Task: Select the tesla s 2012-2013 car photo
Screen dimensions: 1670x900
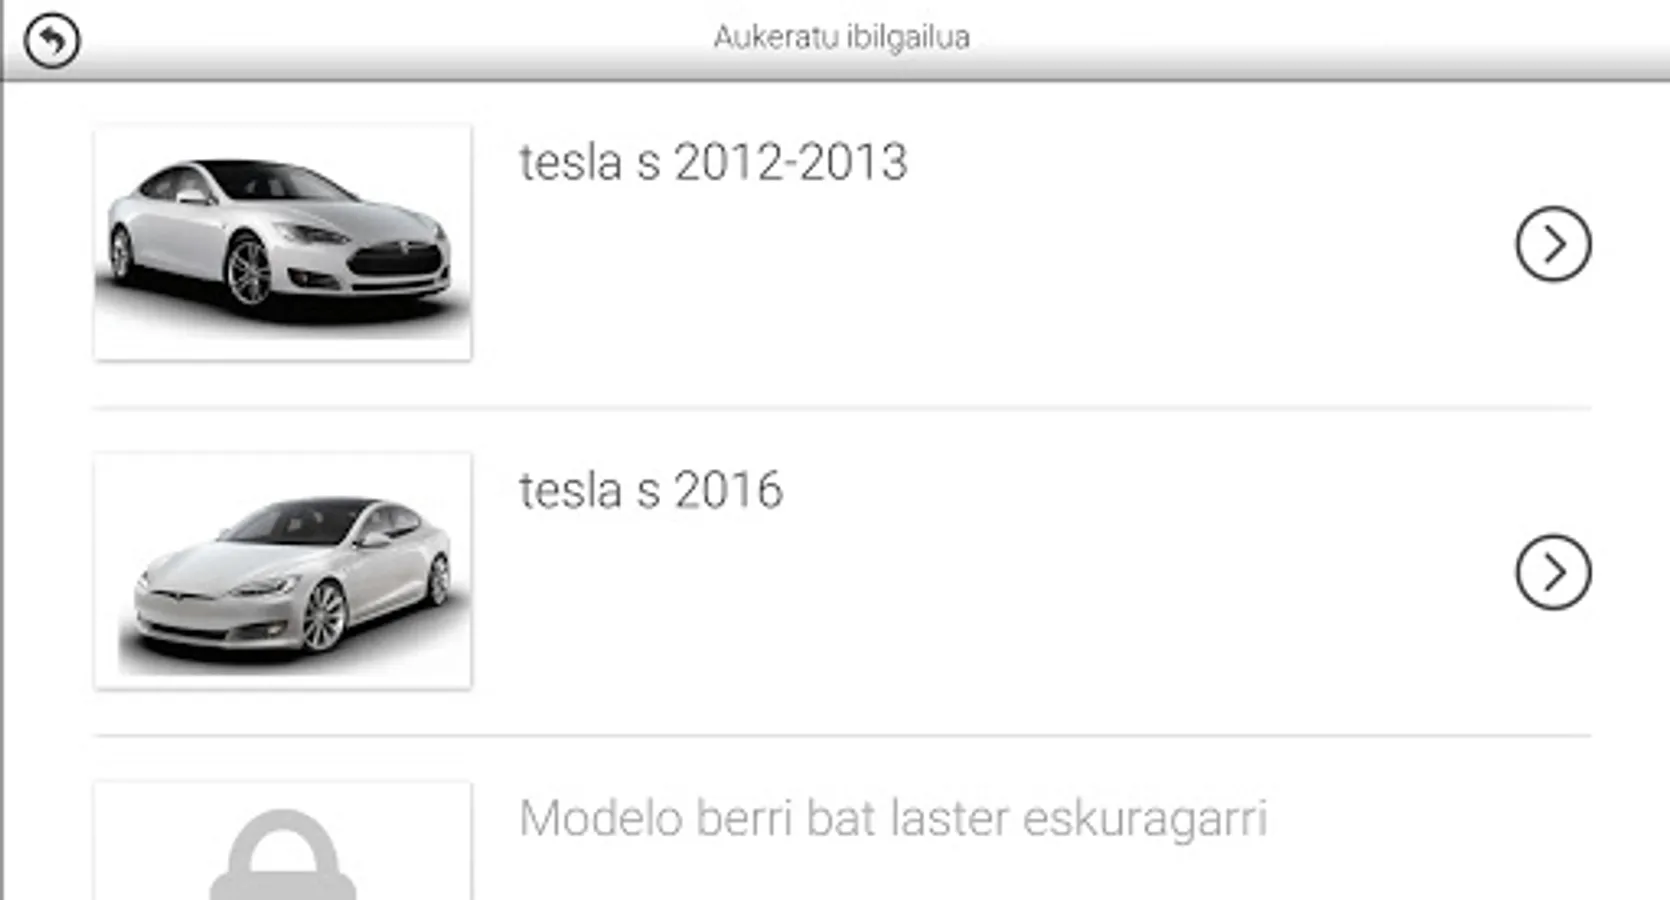Action: pos(283,242)
